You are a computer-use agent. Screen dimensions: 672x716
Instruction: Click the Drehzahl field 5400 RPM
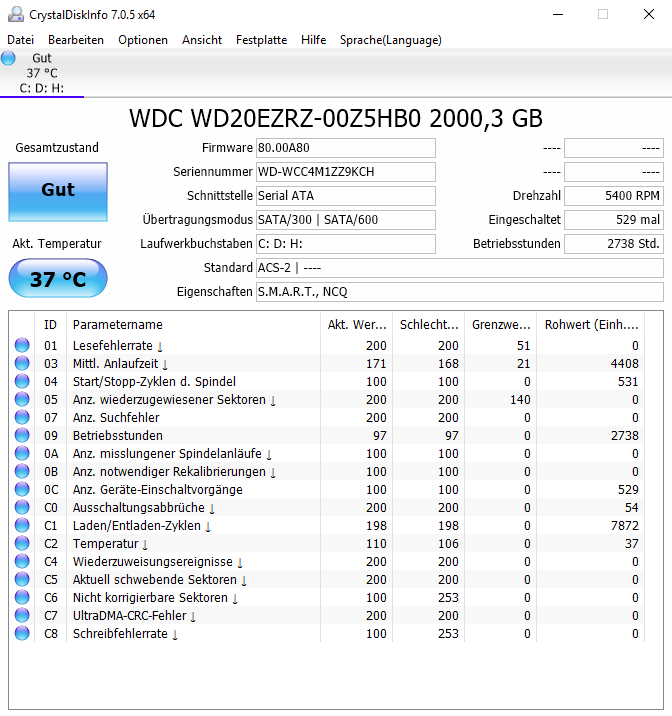click(614, 196)
